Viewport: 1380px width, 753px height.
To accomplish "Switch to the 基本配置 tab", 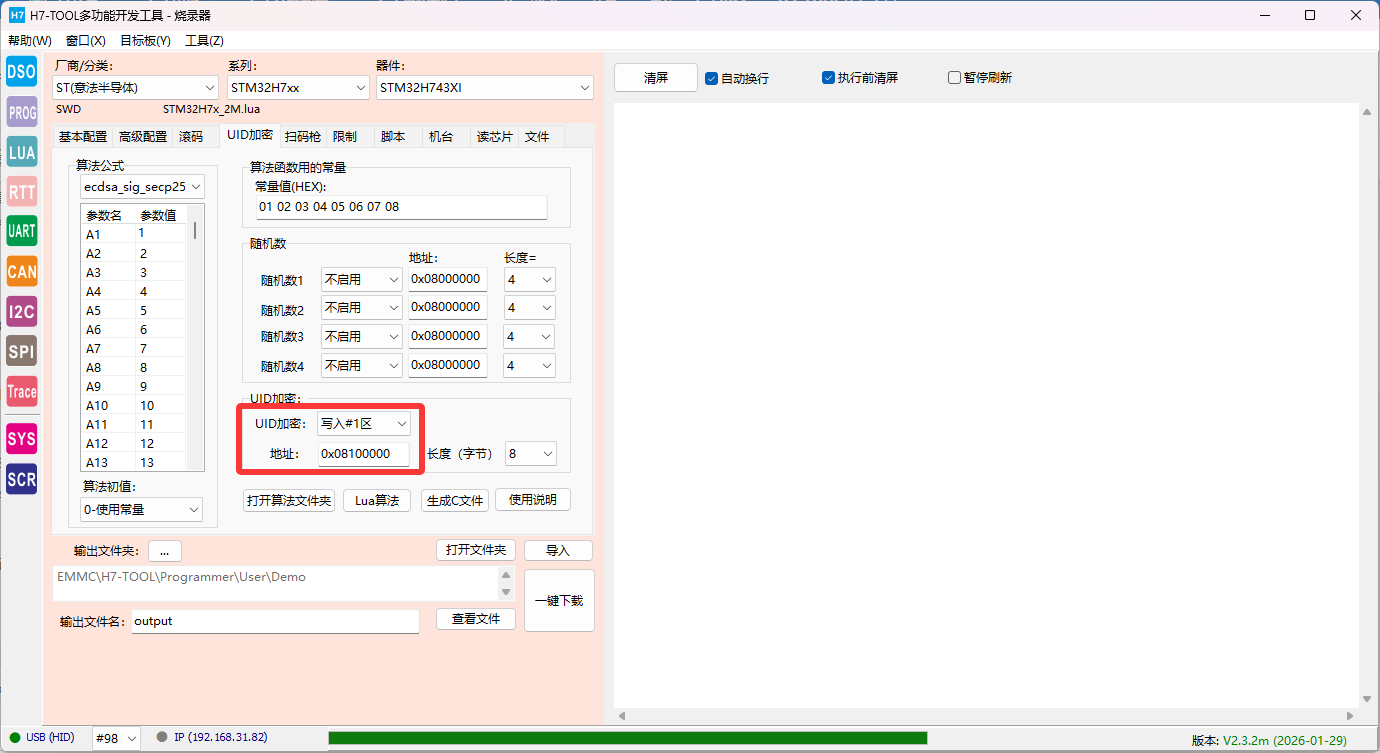I will (x=82, y=137).
